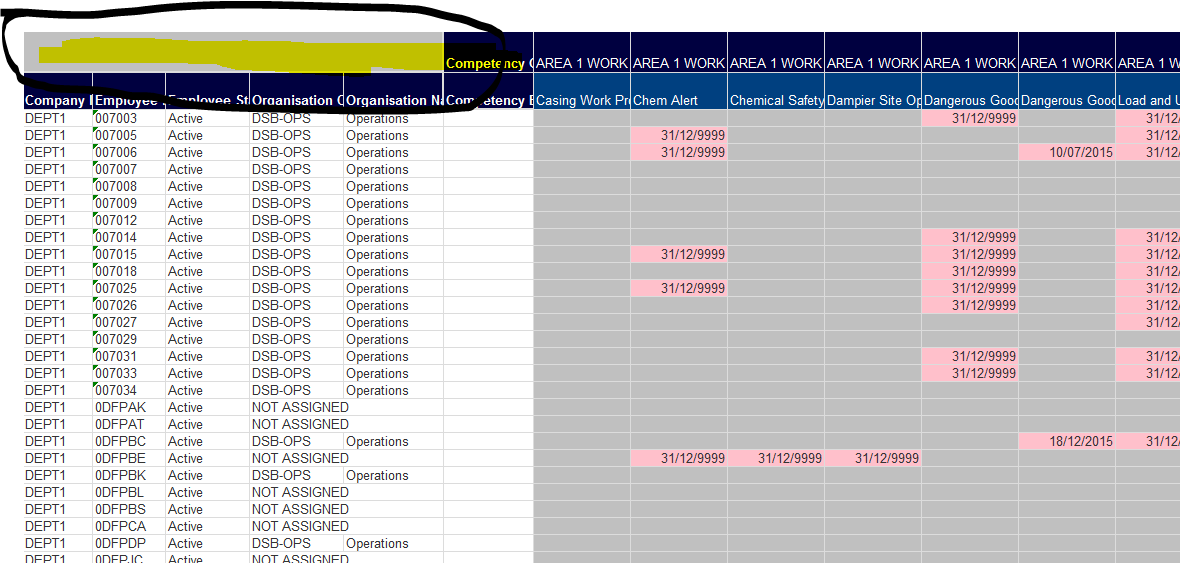The width and height of the screenshot is (1180, 563).
Task: Click Dangerous Goods 31/12/9999 in row 007018
Action: (x=970, y=271)
